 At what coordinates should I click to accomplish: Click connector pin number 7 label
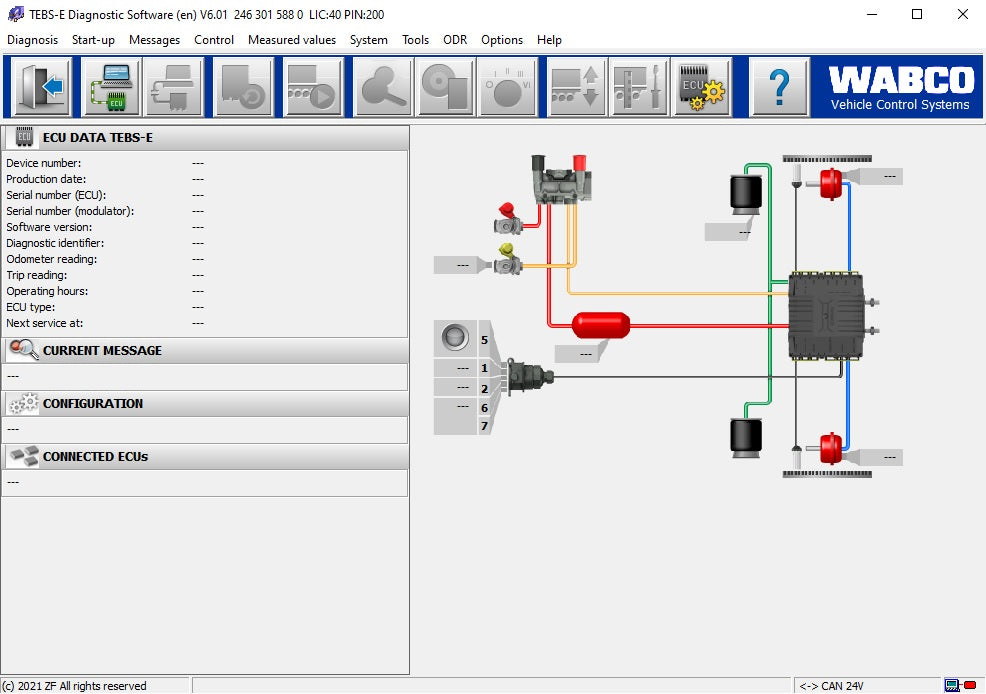[484, 426]
